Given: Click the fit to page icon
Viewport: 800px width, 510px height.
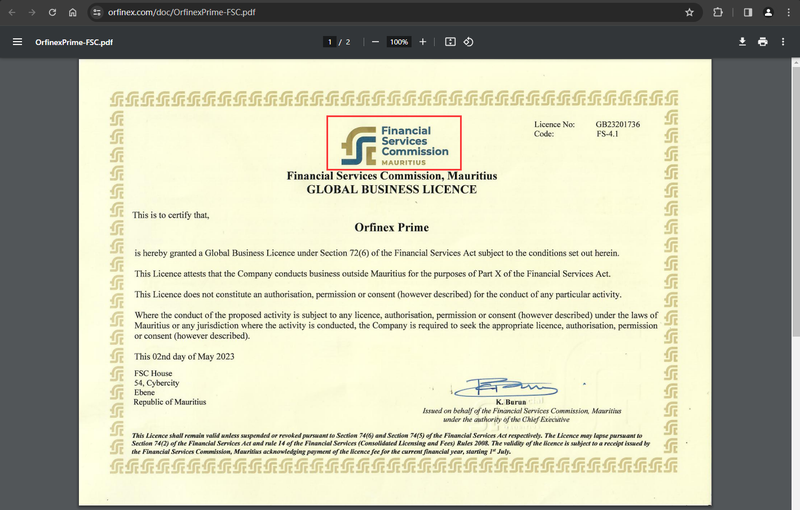Looking at the screenshot, I should pyautogui.click(x=450, y=42).
